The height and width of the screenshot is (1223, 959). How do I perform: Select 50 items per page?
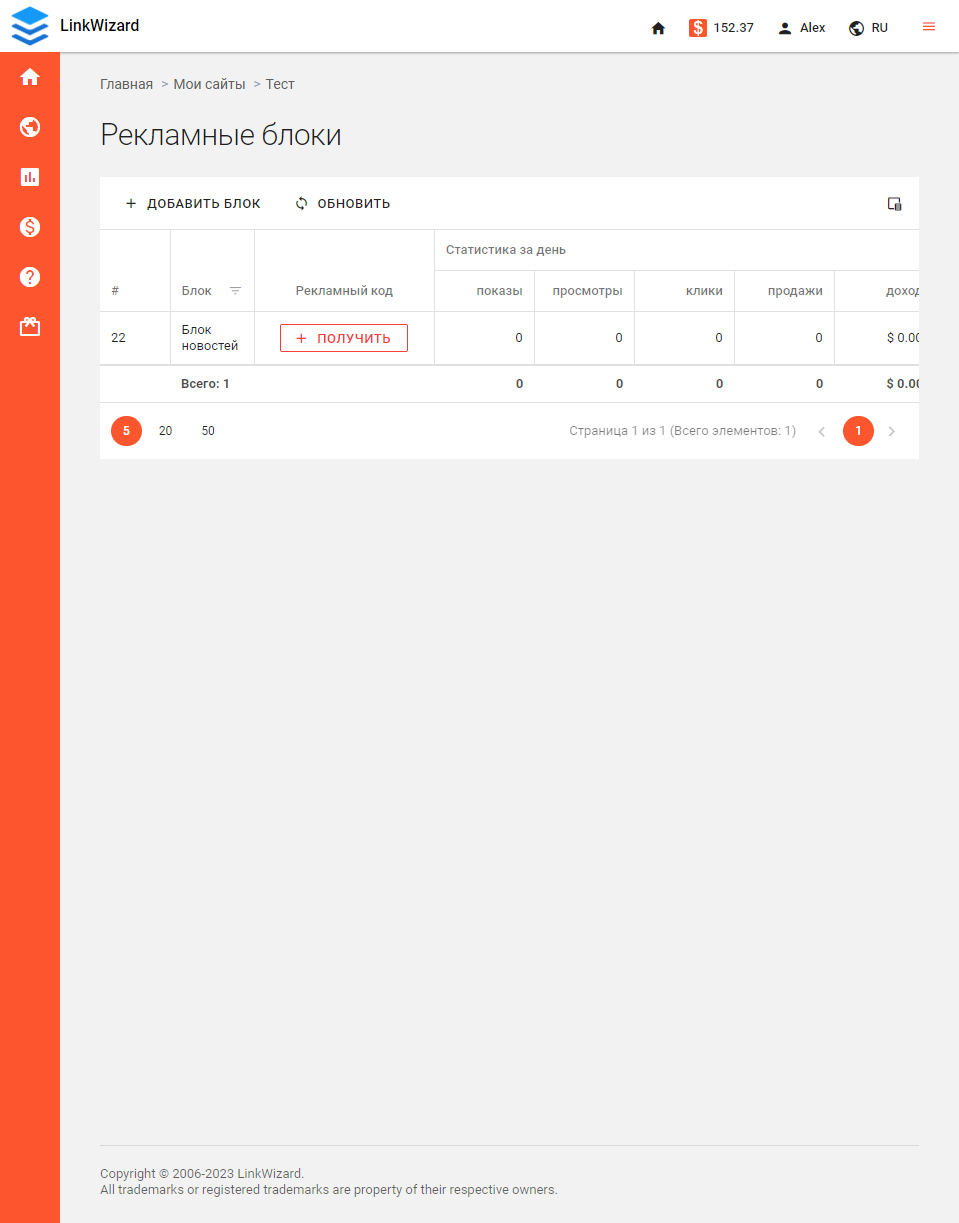click(207, 431)
